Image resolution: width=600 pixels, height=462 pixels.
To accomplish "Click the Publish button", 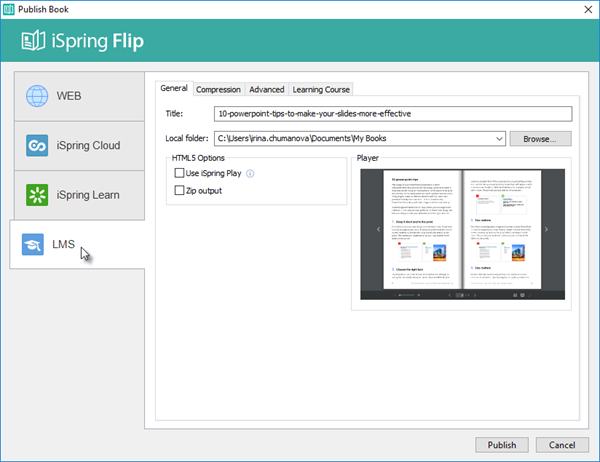I will [502, 445].
